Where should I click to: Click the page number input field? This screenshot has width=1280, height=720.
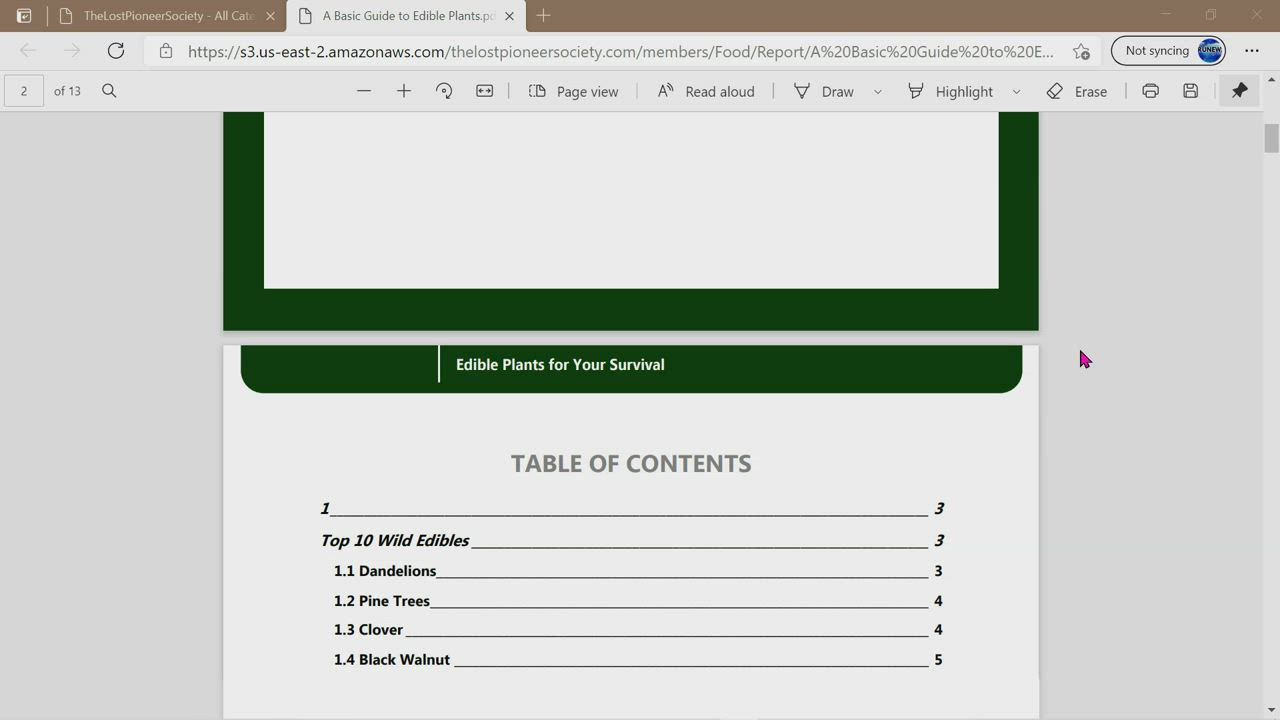pos(24,91)
